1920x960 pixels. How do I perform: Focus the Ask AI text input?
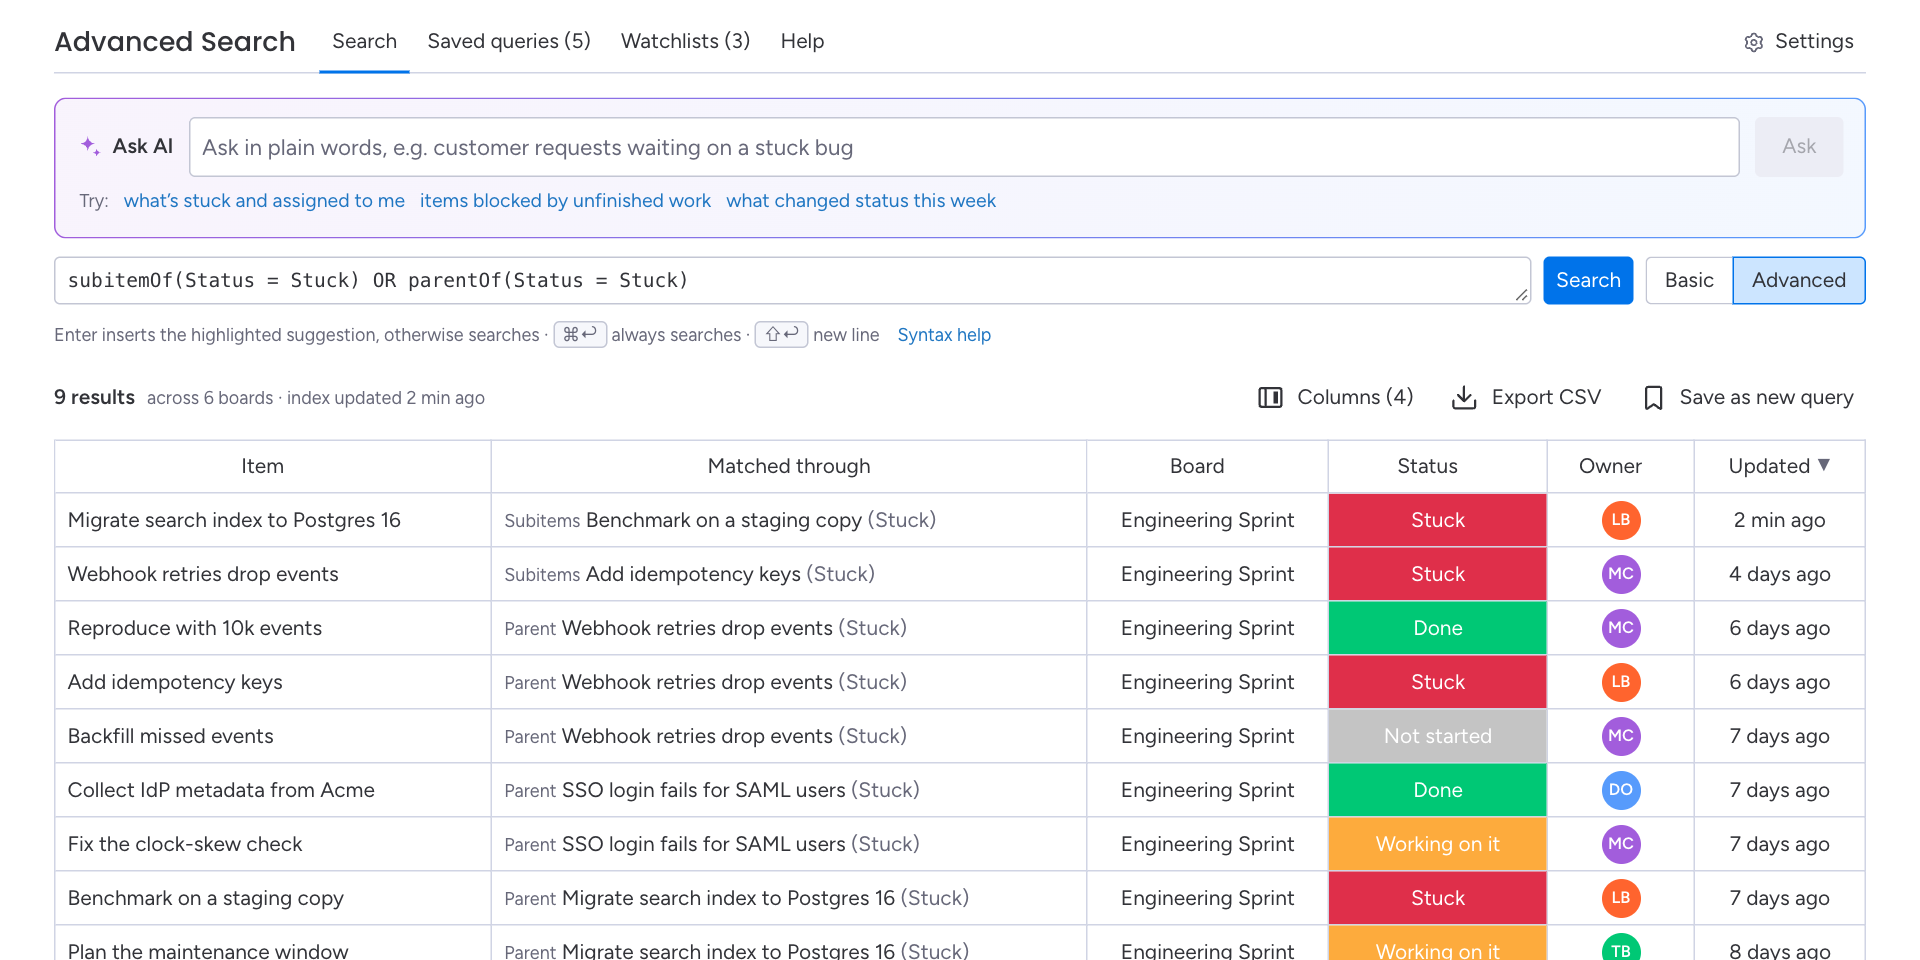pos(964,148)
